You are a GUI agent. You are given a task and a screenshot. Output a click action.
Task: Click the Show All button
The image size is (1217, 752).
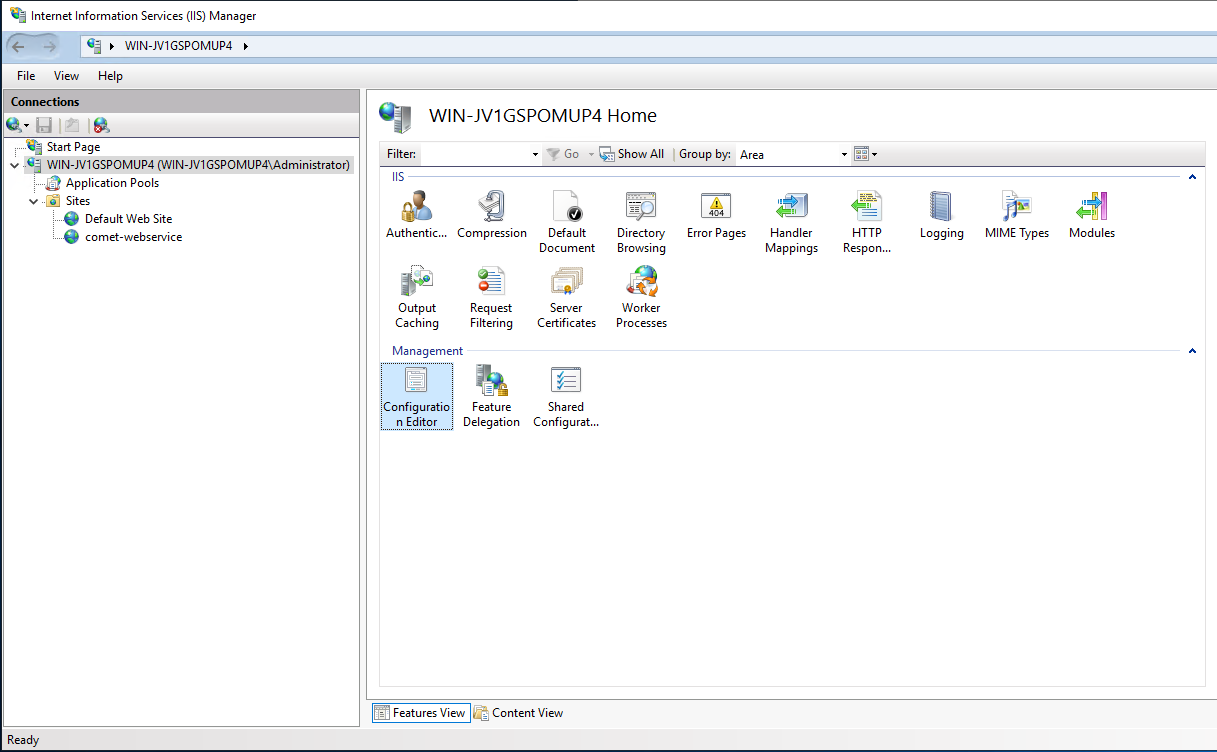(x=632, y=154)
